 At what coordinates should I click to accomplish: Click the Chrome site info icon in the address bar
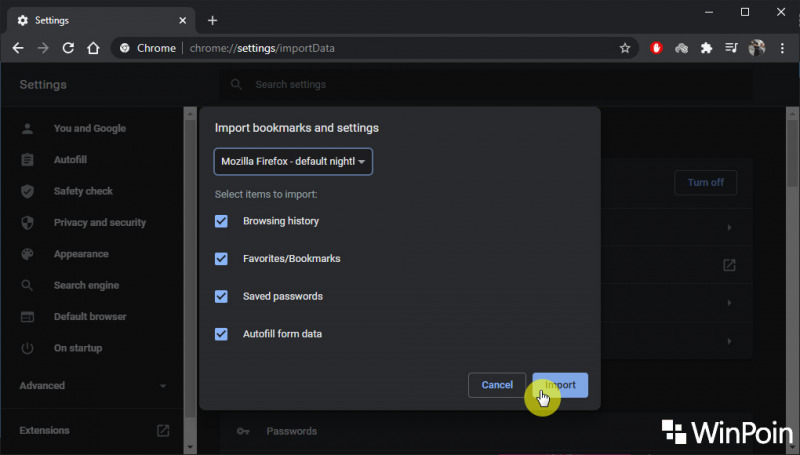pyautogui.click(x=124, y=48)
